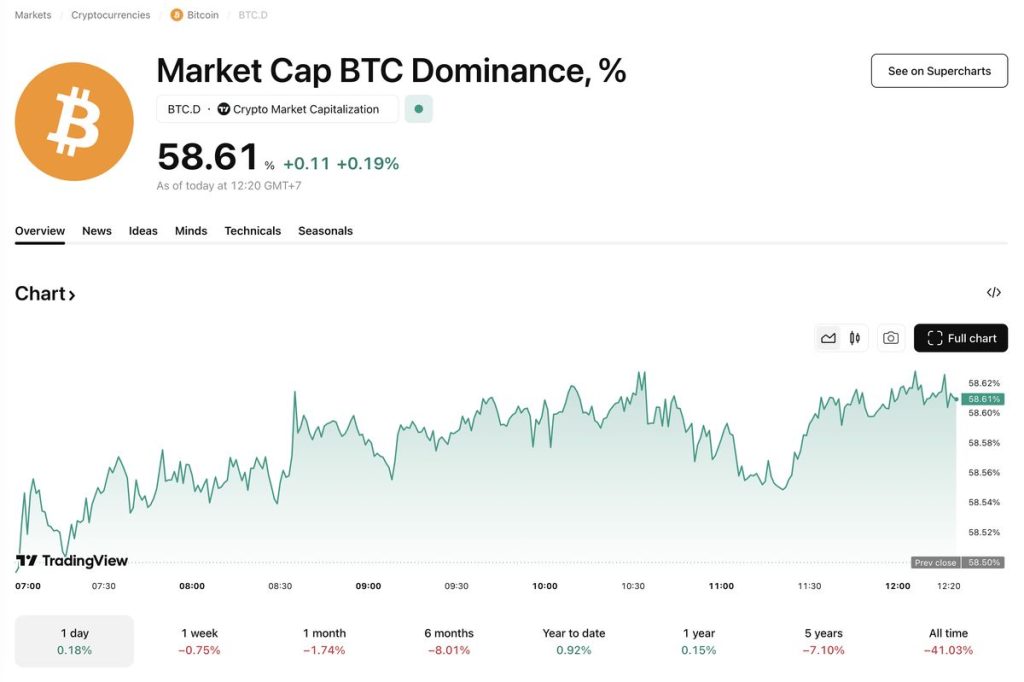Open Full chart view
Image resolution: width=1024 pixels, height=682 pixels.
[x=960, y=338]
